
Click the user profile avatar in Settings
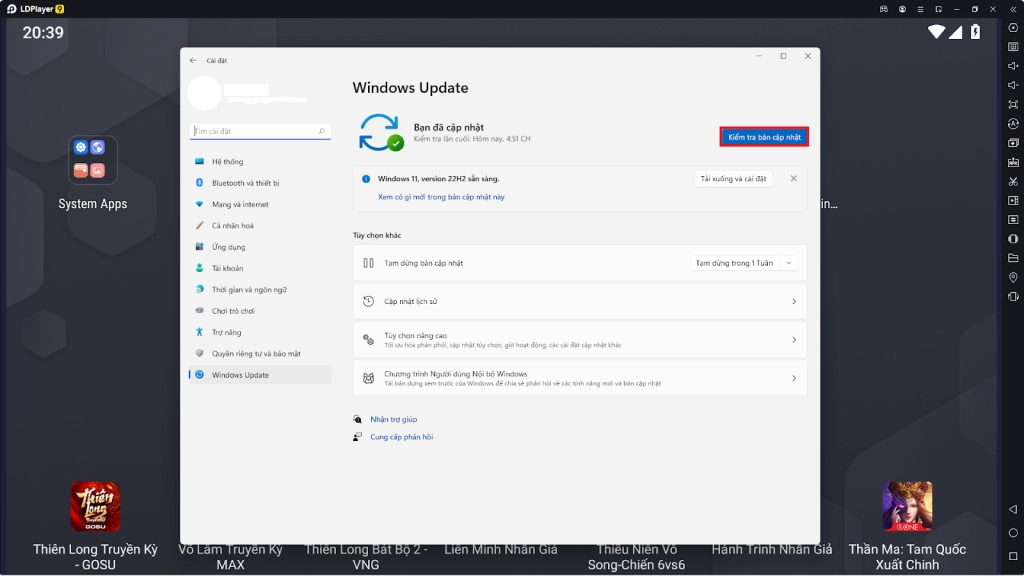coord(204,93)
